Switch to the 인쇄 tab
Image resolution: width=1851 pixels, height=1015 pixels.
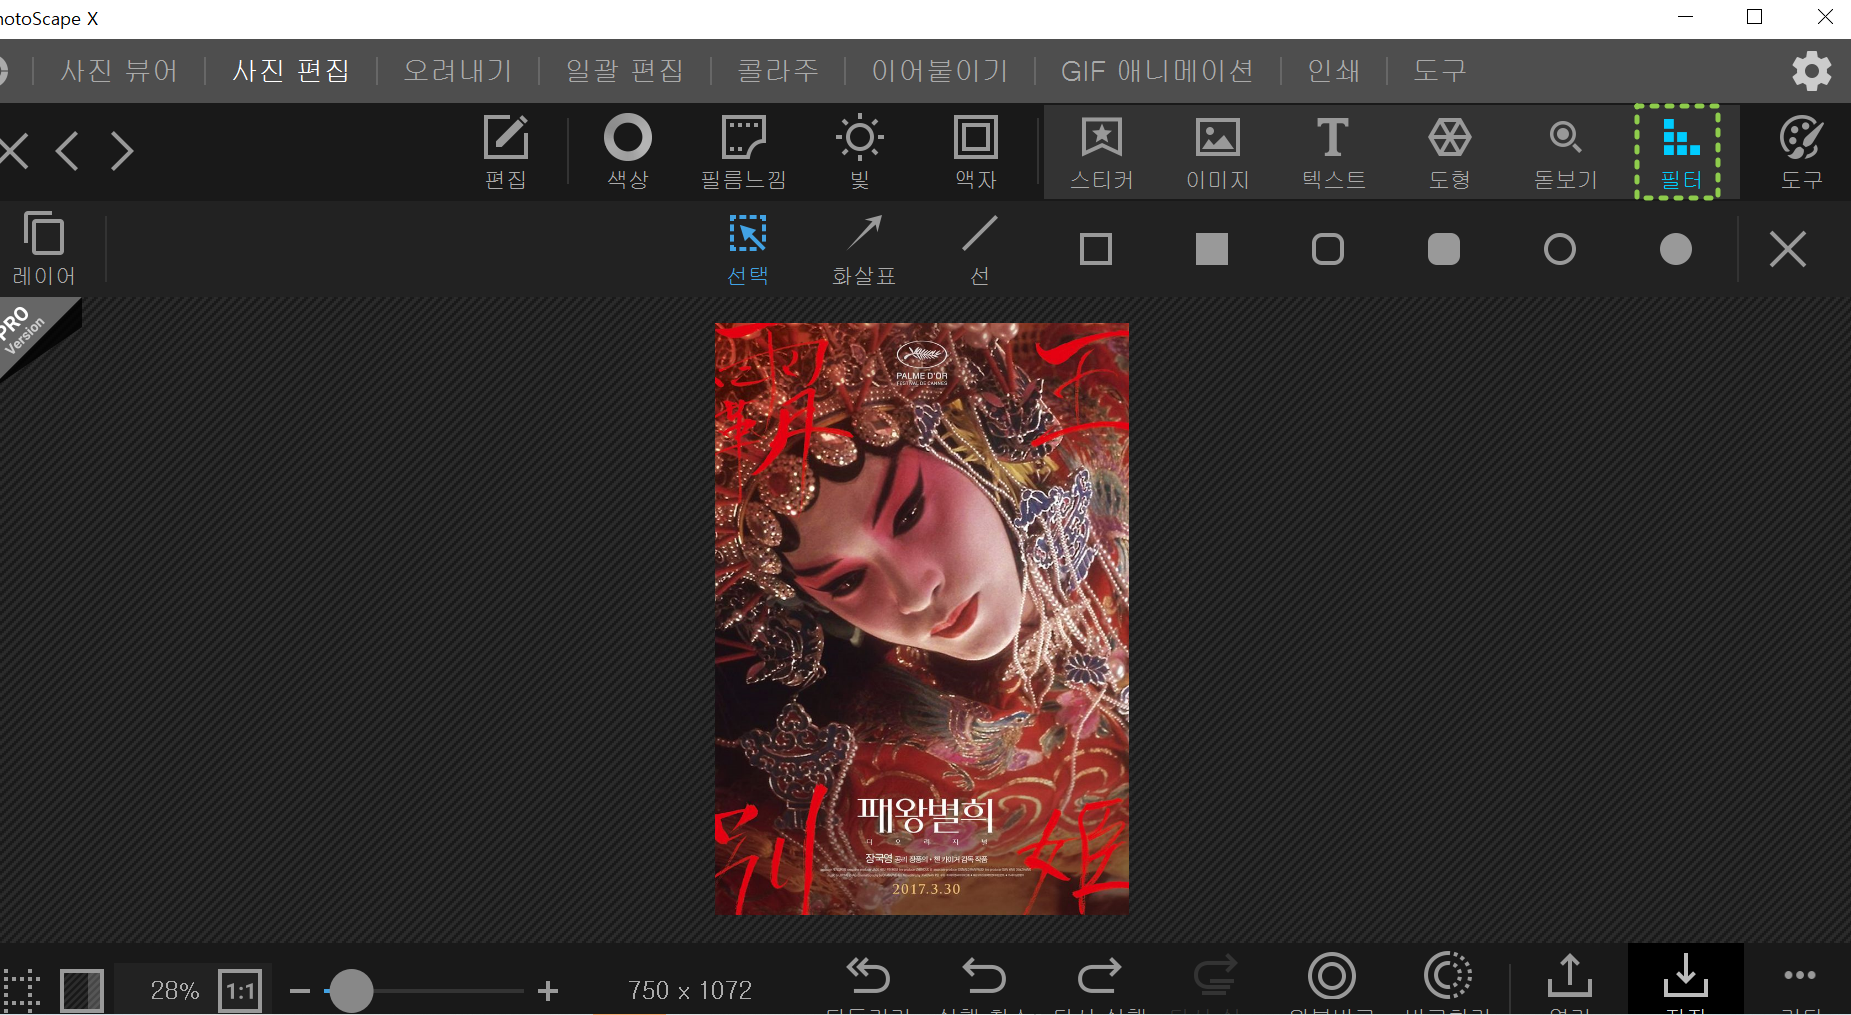[x=1334, y=70]
